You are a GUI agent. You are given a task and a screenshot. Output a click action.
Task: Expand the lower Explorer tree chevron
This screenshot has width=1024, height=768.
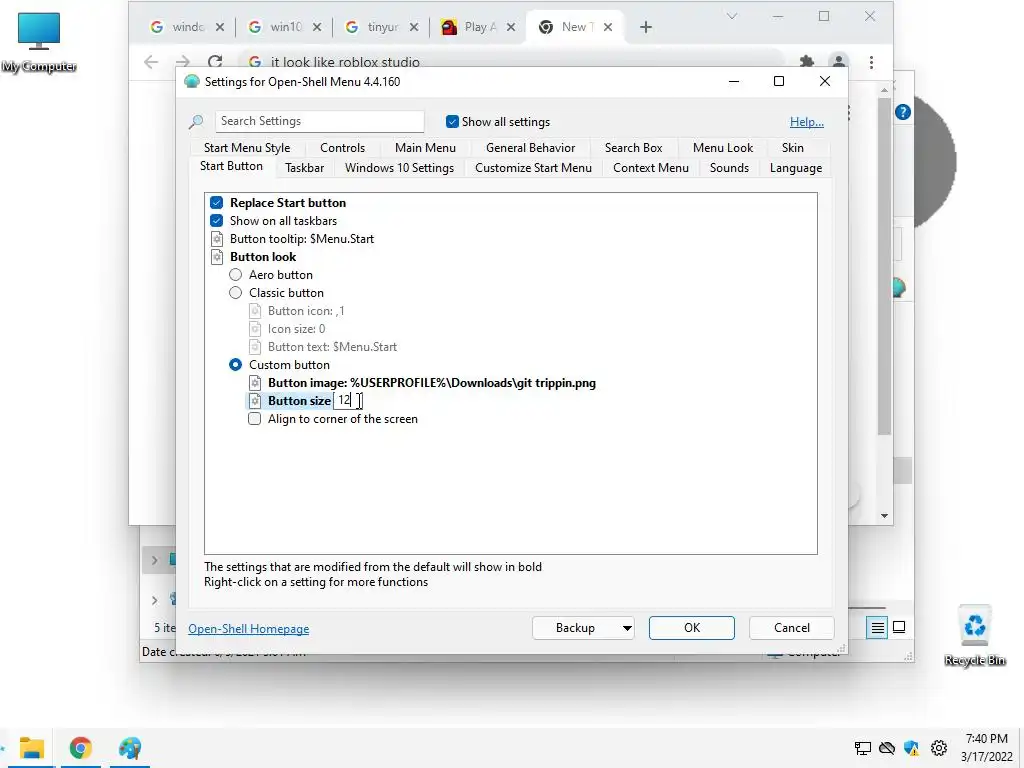[155, 600]
